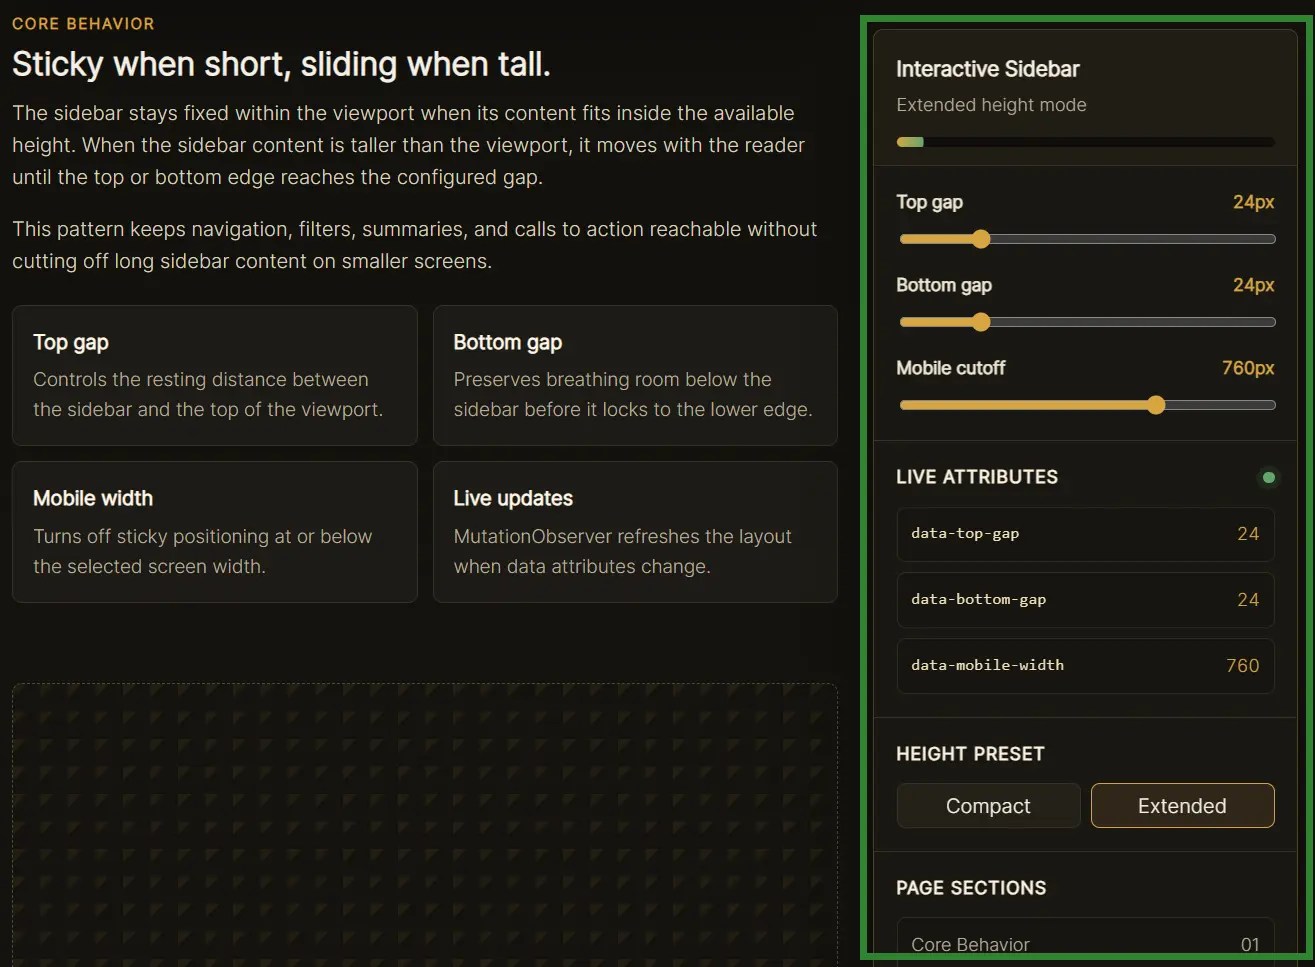
Task: Select the data-bottom-gap attribute row
Action: coord(1085,599)
